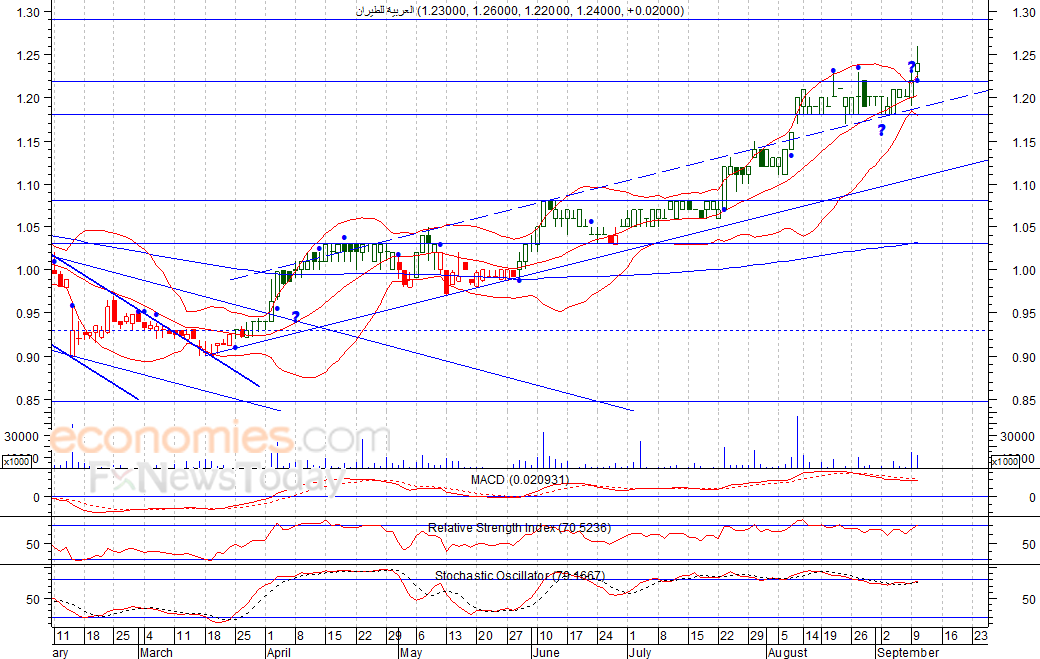Click the 1.30 label on left price axis
The image size is (1040, 659).
[x=29, y=12]
